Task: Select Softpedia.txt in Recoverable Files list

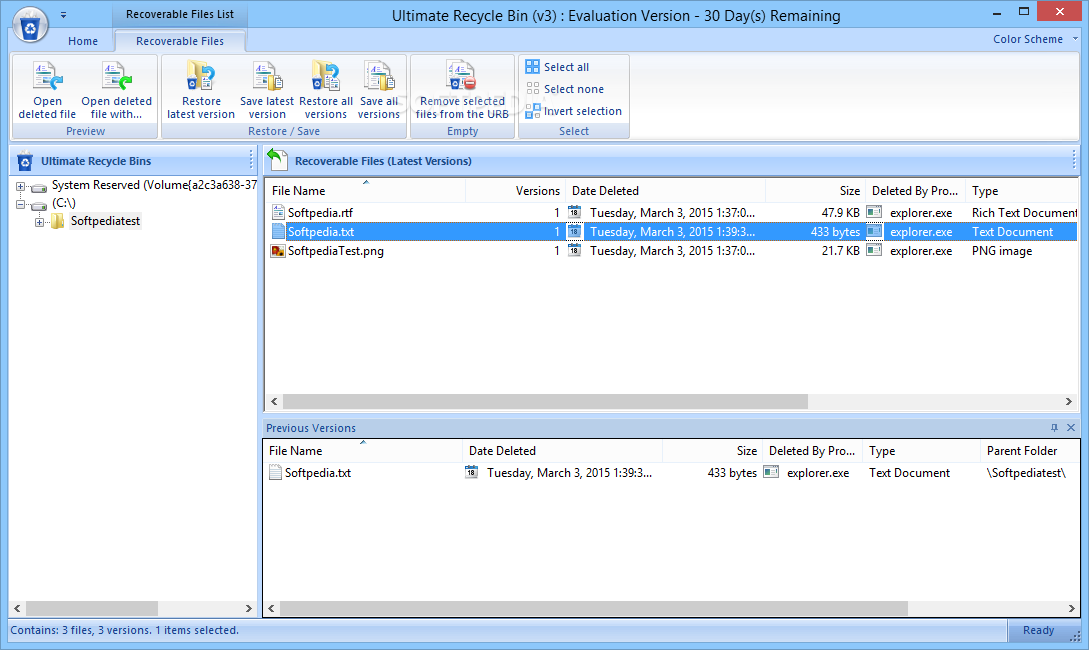Action: point(672,231)
